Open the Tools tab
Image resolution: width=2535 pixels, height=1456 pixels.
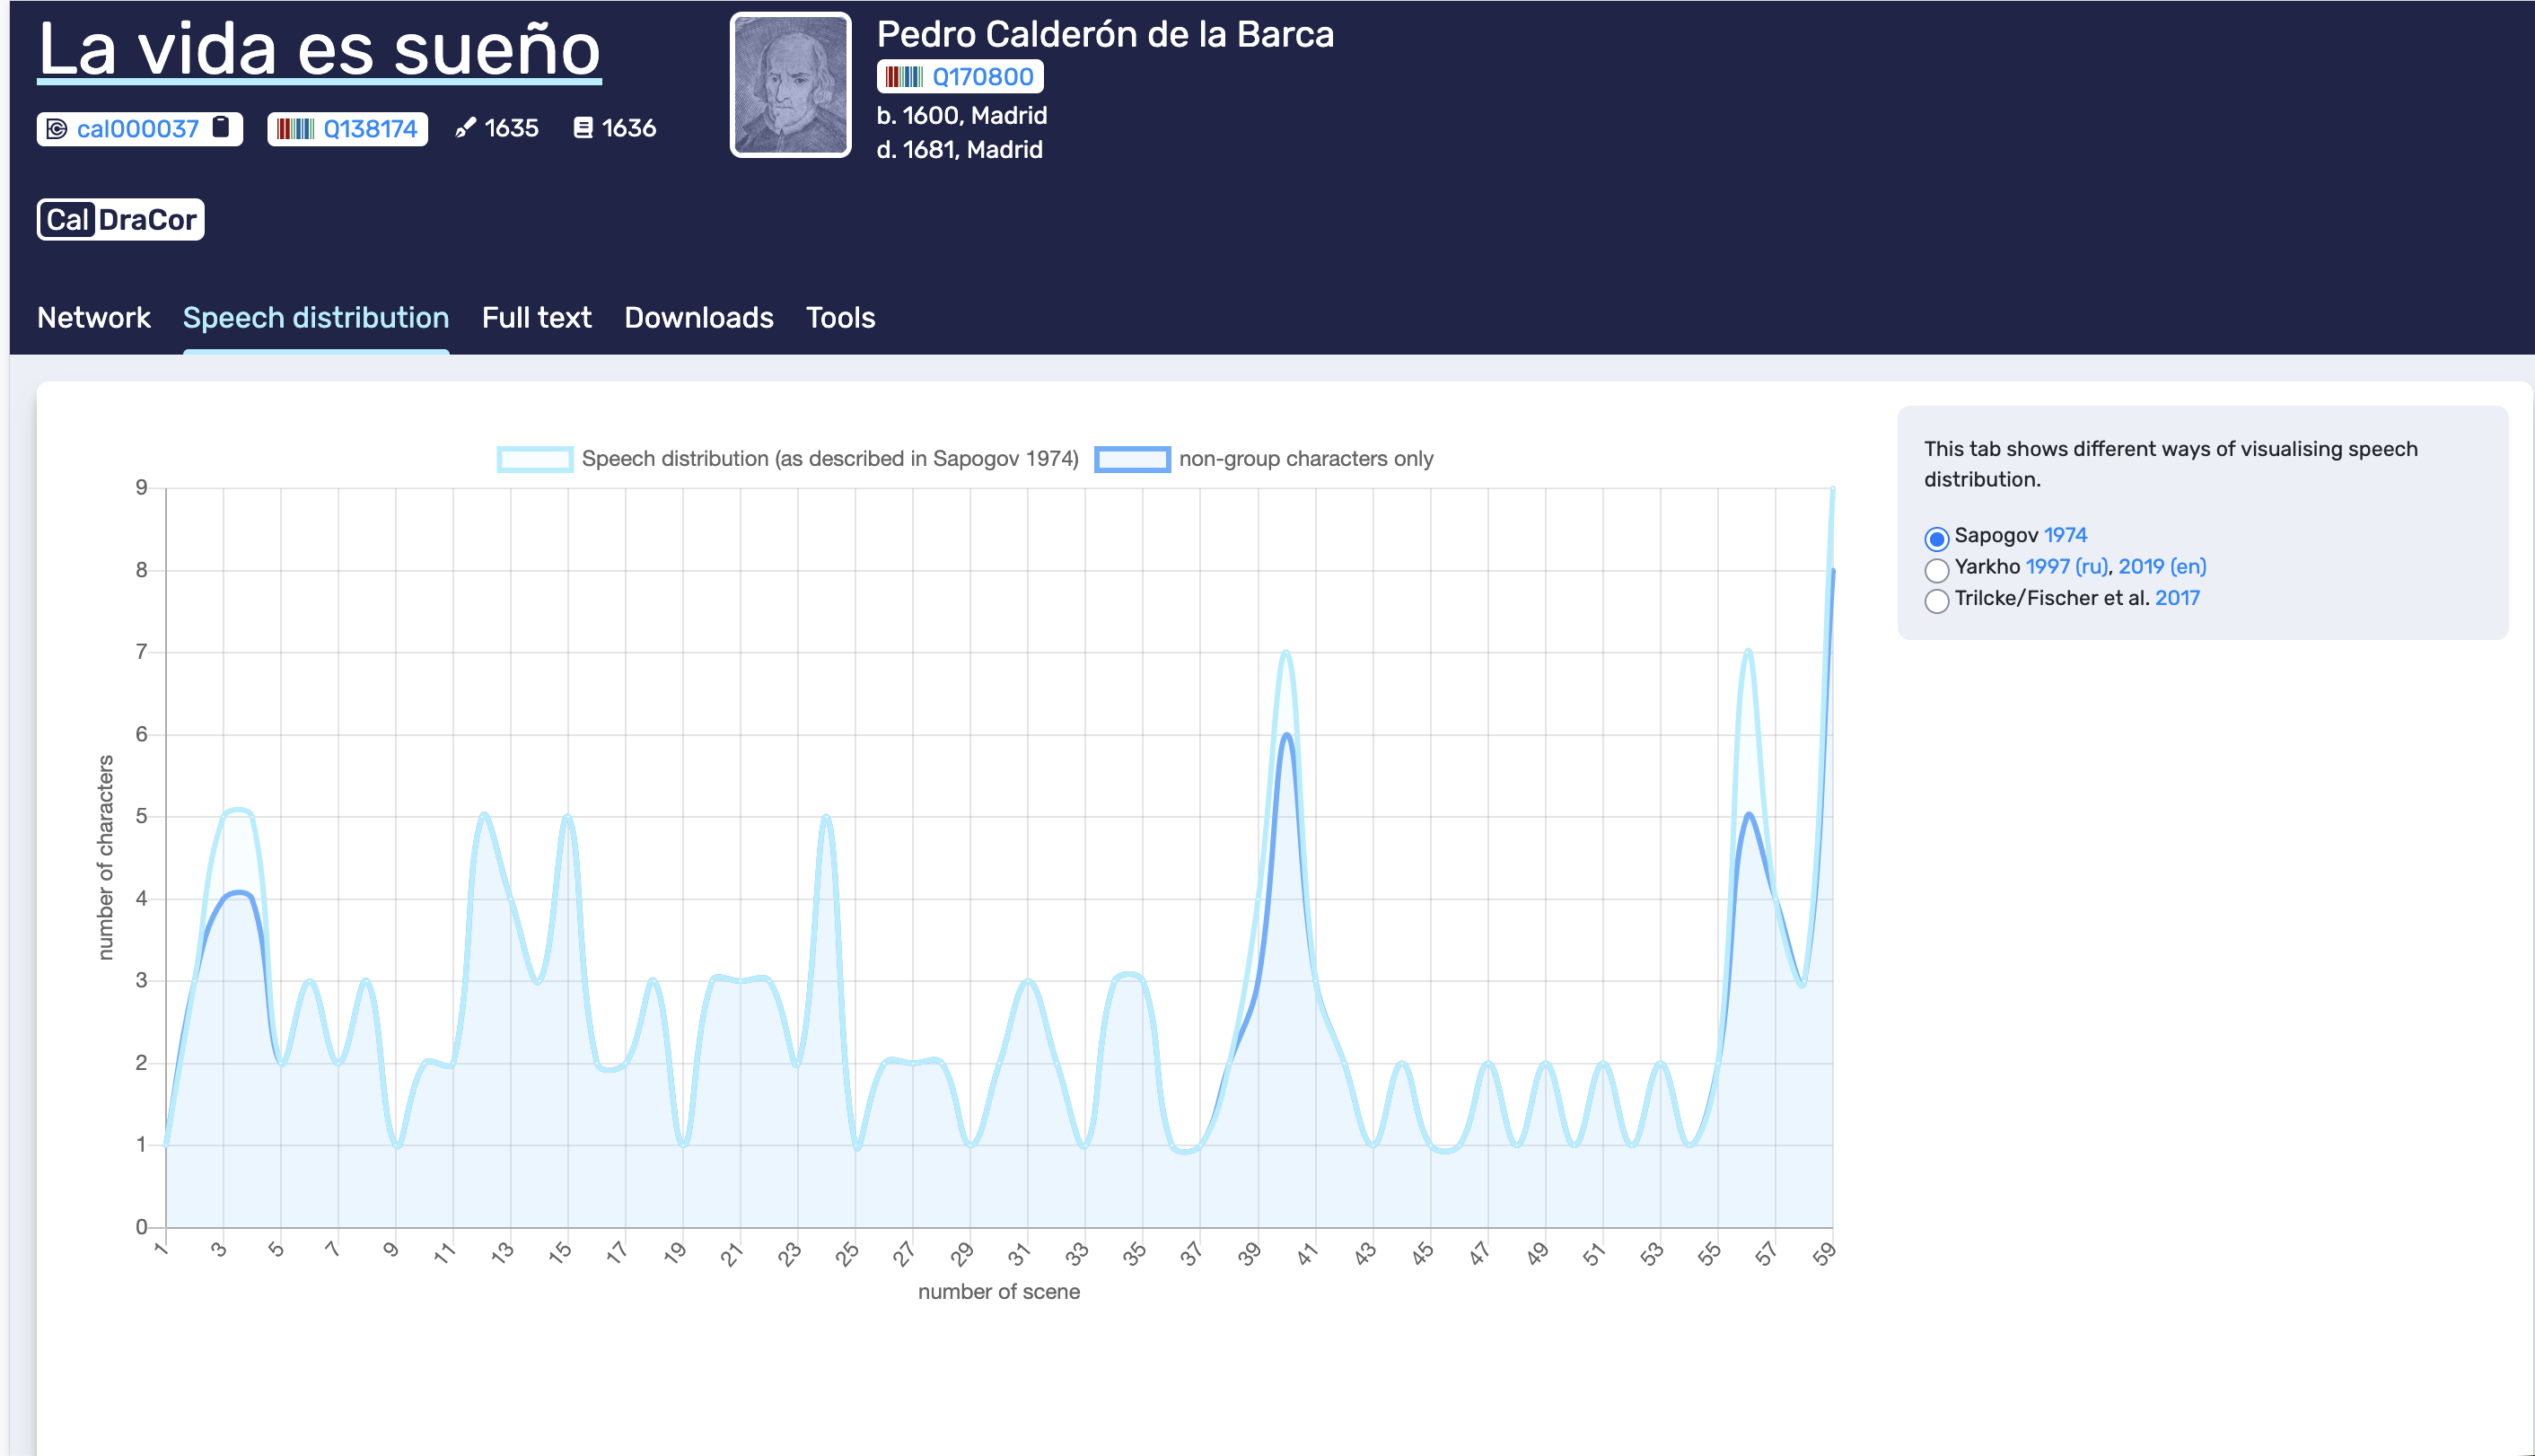click(840, 318)
